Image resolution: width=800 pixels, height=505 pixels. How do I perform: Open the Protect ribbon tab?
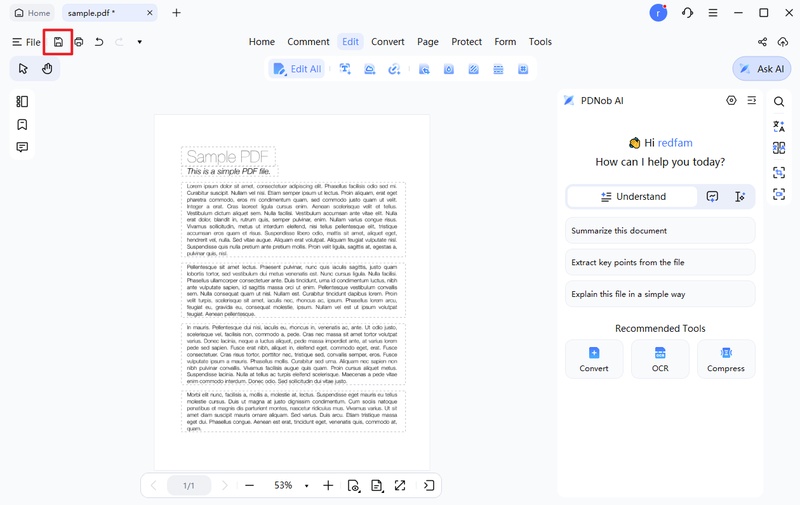coord(466,42)
